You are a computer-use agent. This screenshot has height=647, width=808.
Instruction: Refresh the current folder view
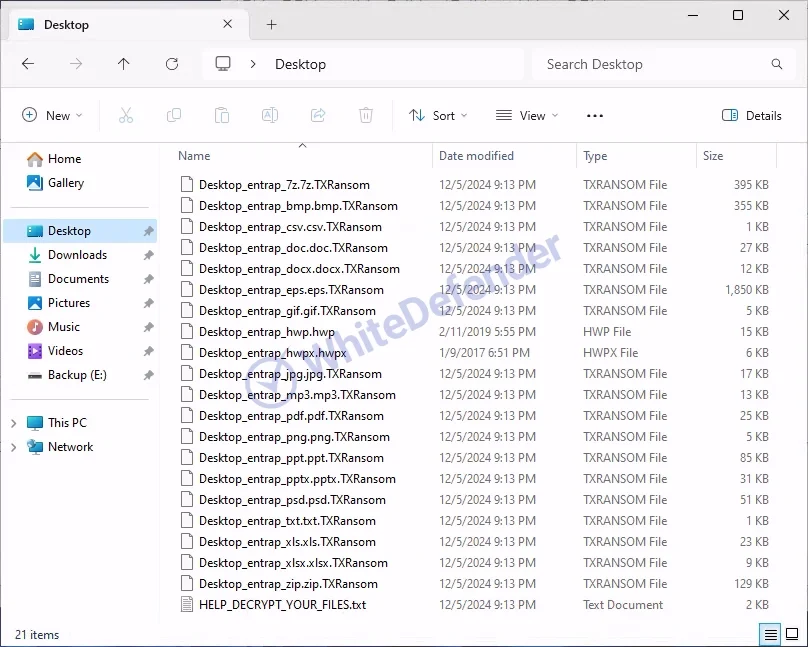coord(172,64)
